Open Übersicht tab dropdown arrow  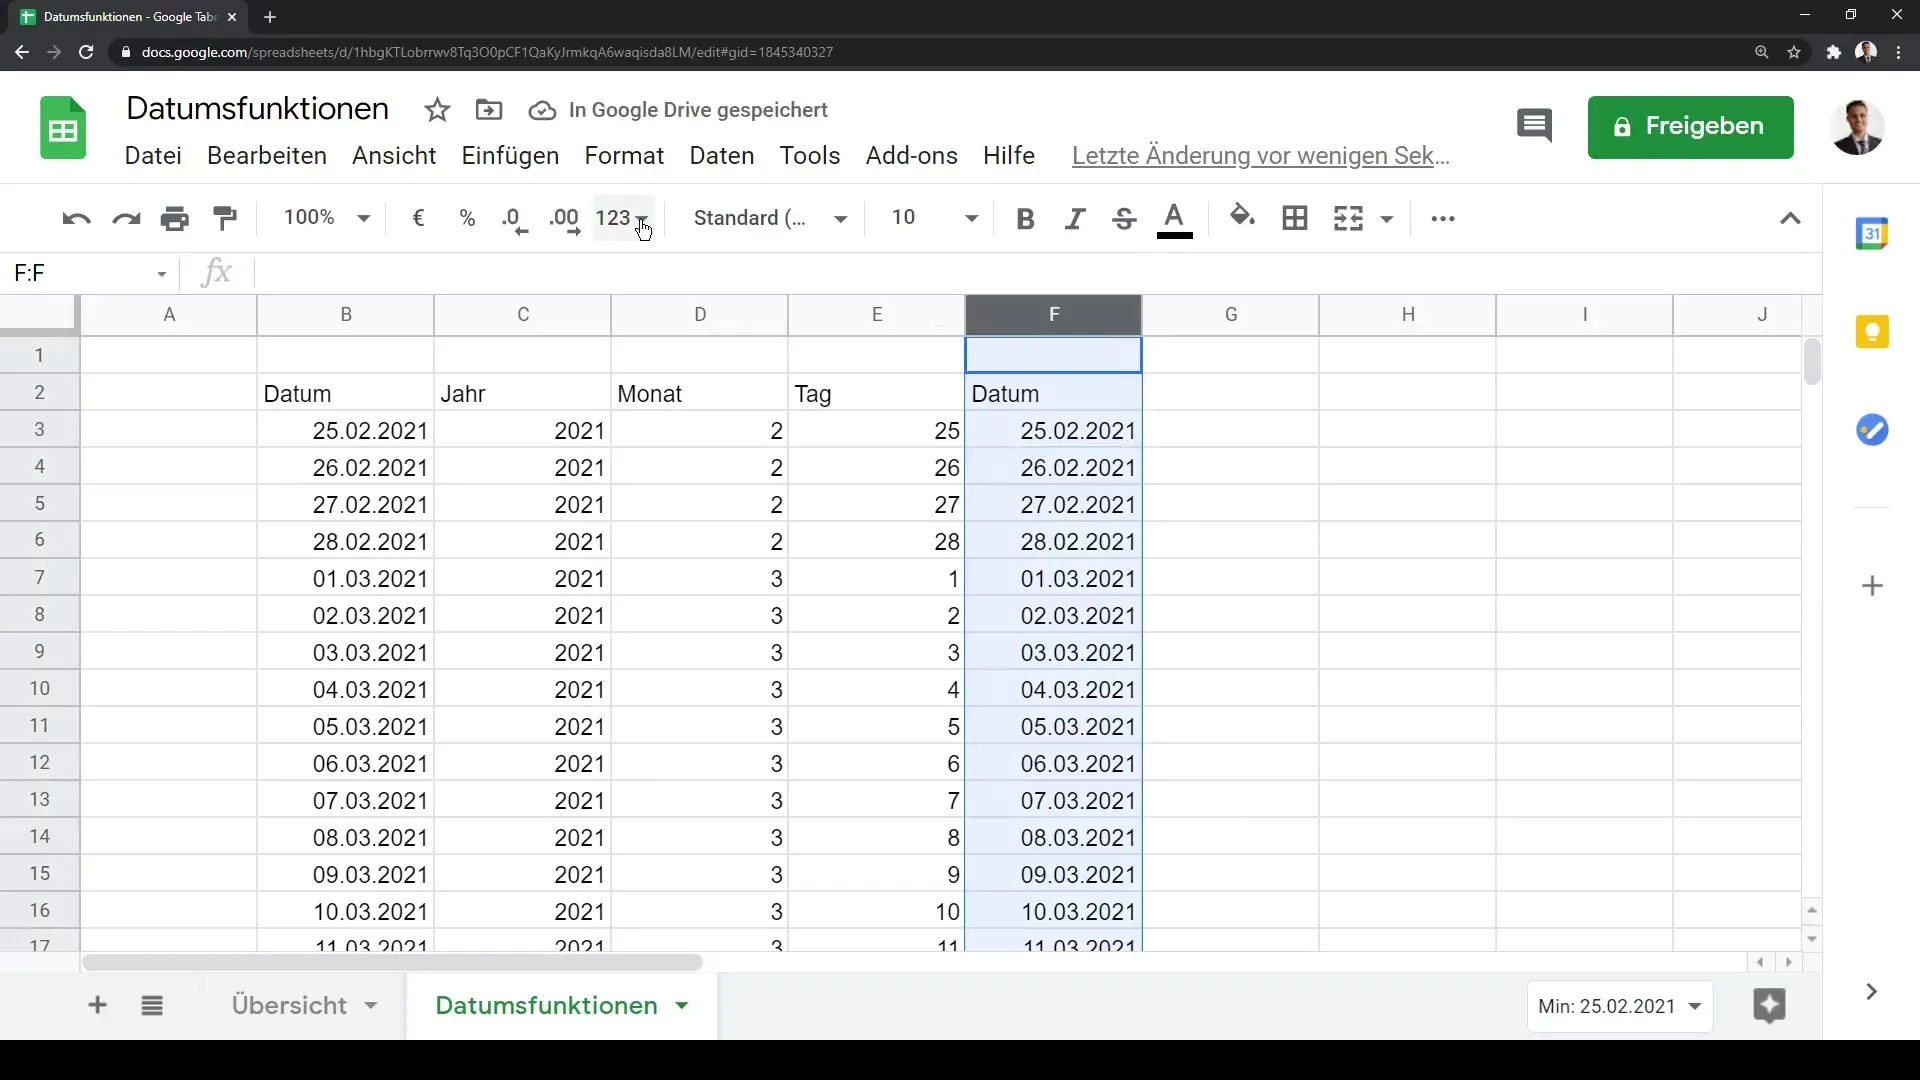pos(371,1006)
